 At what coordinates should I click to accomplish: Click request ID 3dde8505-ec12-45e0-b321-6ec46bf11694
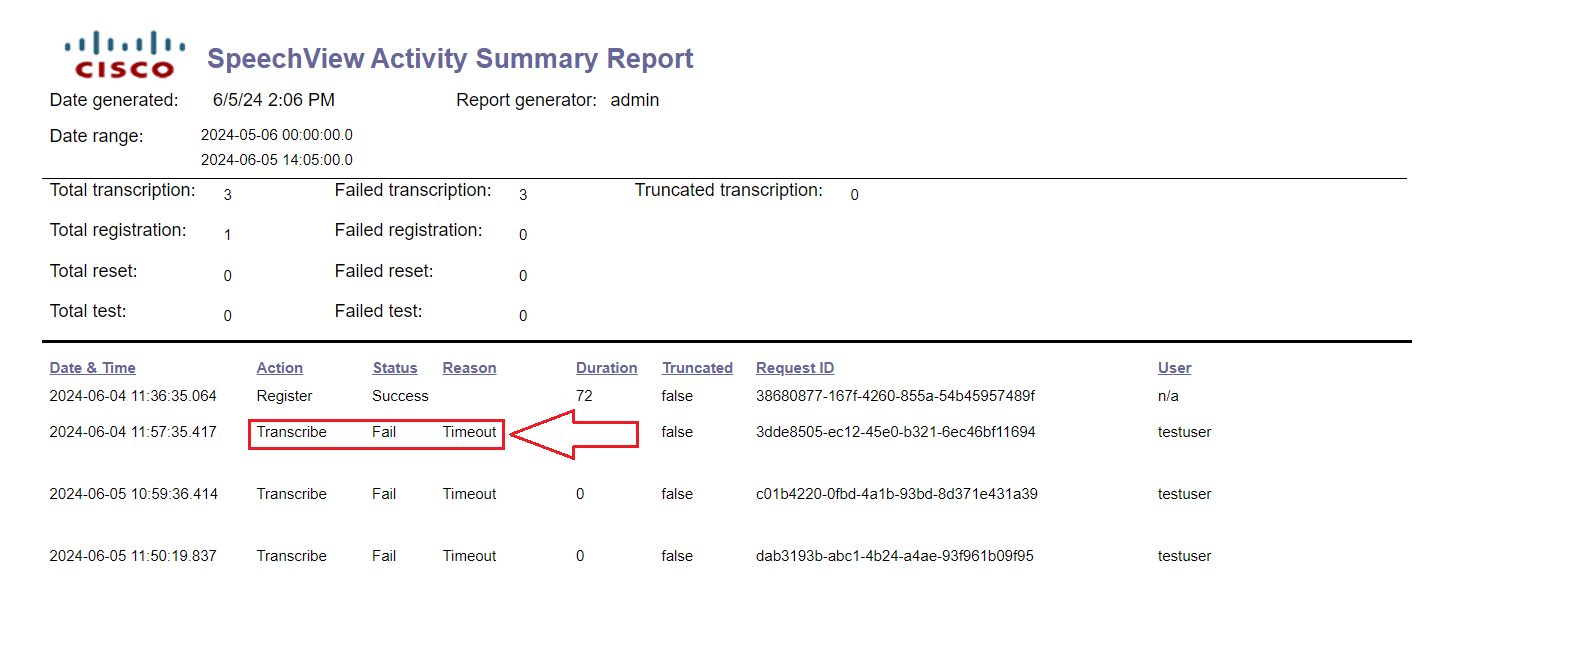click(895, 432)
